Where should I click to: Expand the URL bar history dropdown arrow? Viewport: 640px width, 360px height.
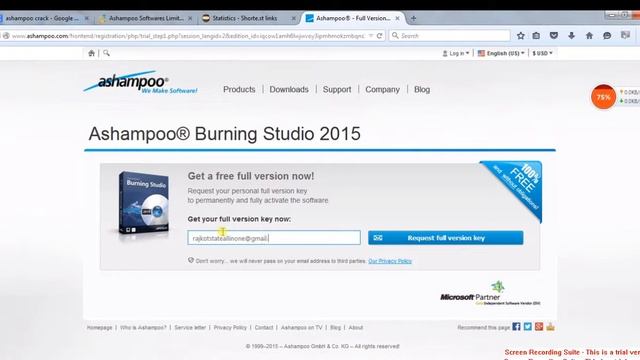[x=371, y=36]
